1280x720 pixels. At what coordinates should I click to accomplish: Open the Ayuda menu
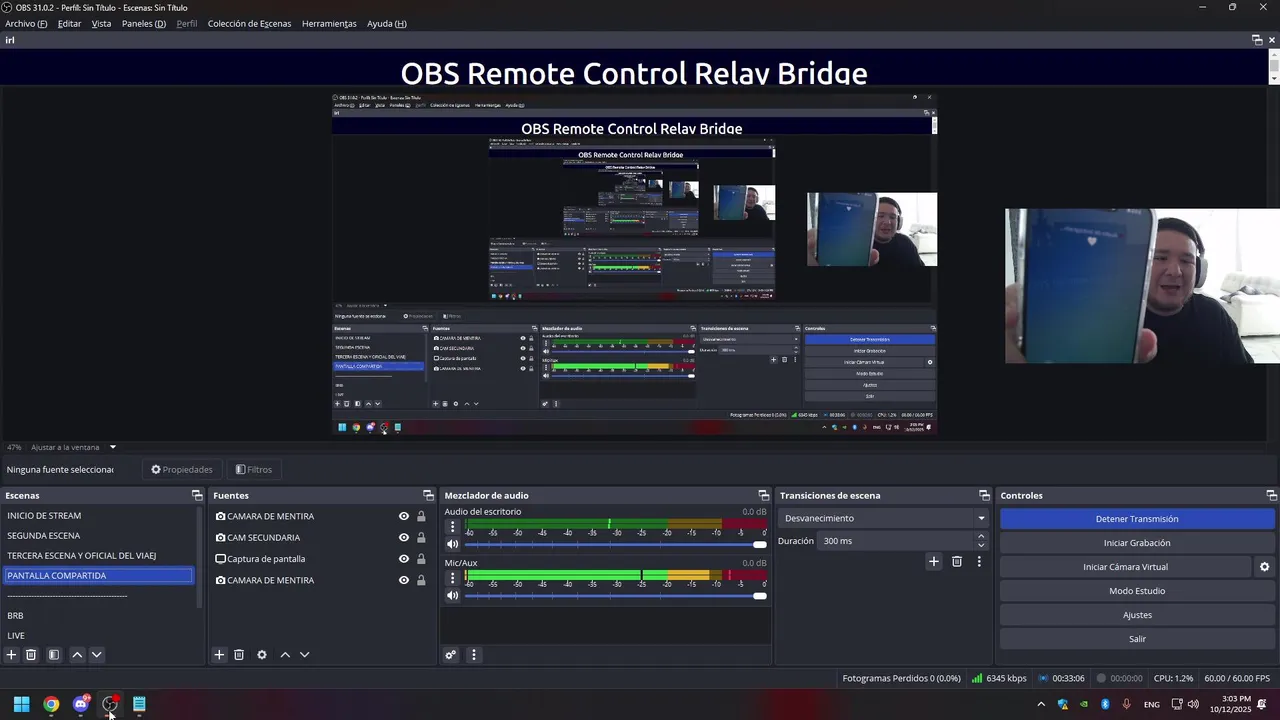[387, 23]
